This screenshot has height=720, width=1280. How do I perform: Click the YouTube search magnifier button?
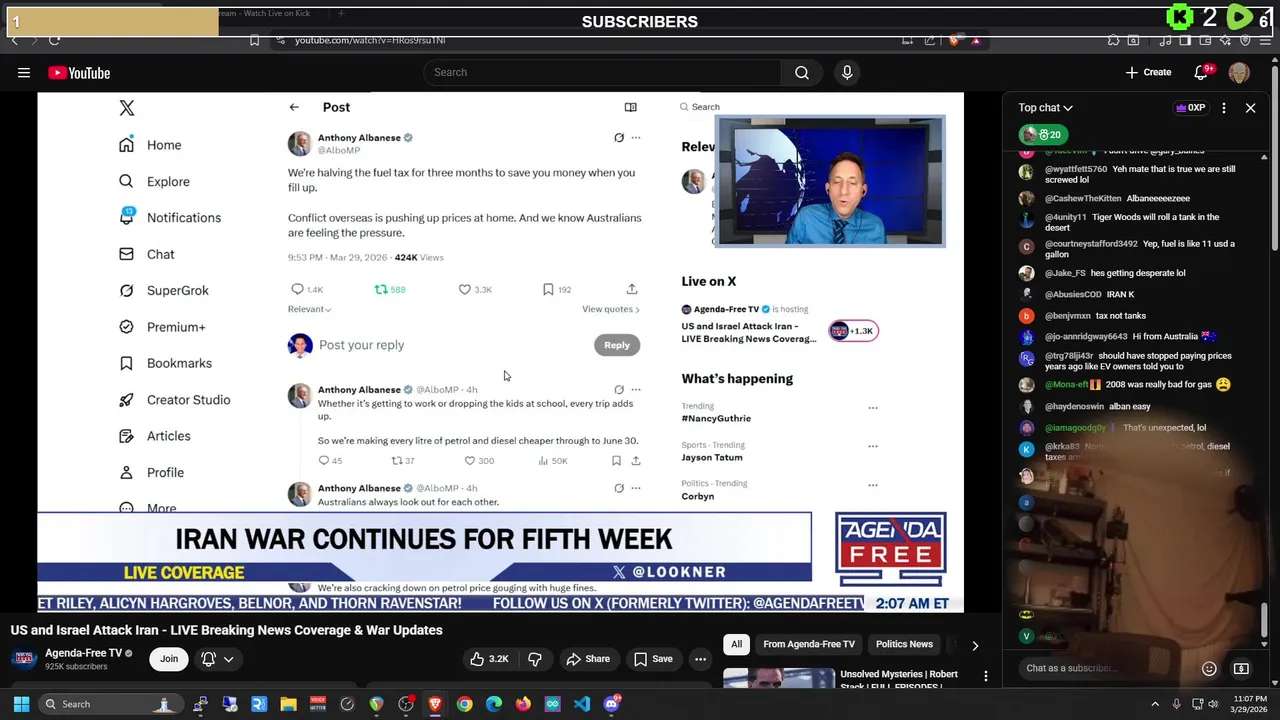(802, 72)
